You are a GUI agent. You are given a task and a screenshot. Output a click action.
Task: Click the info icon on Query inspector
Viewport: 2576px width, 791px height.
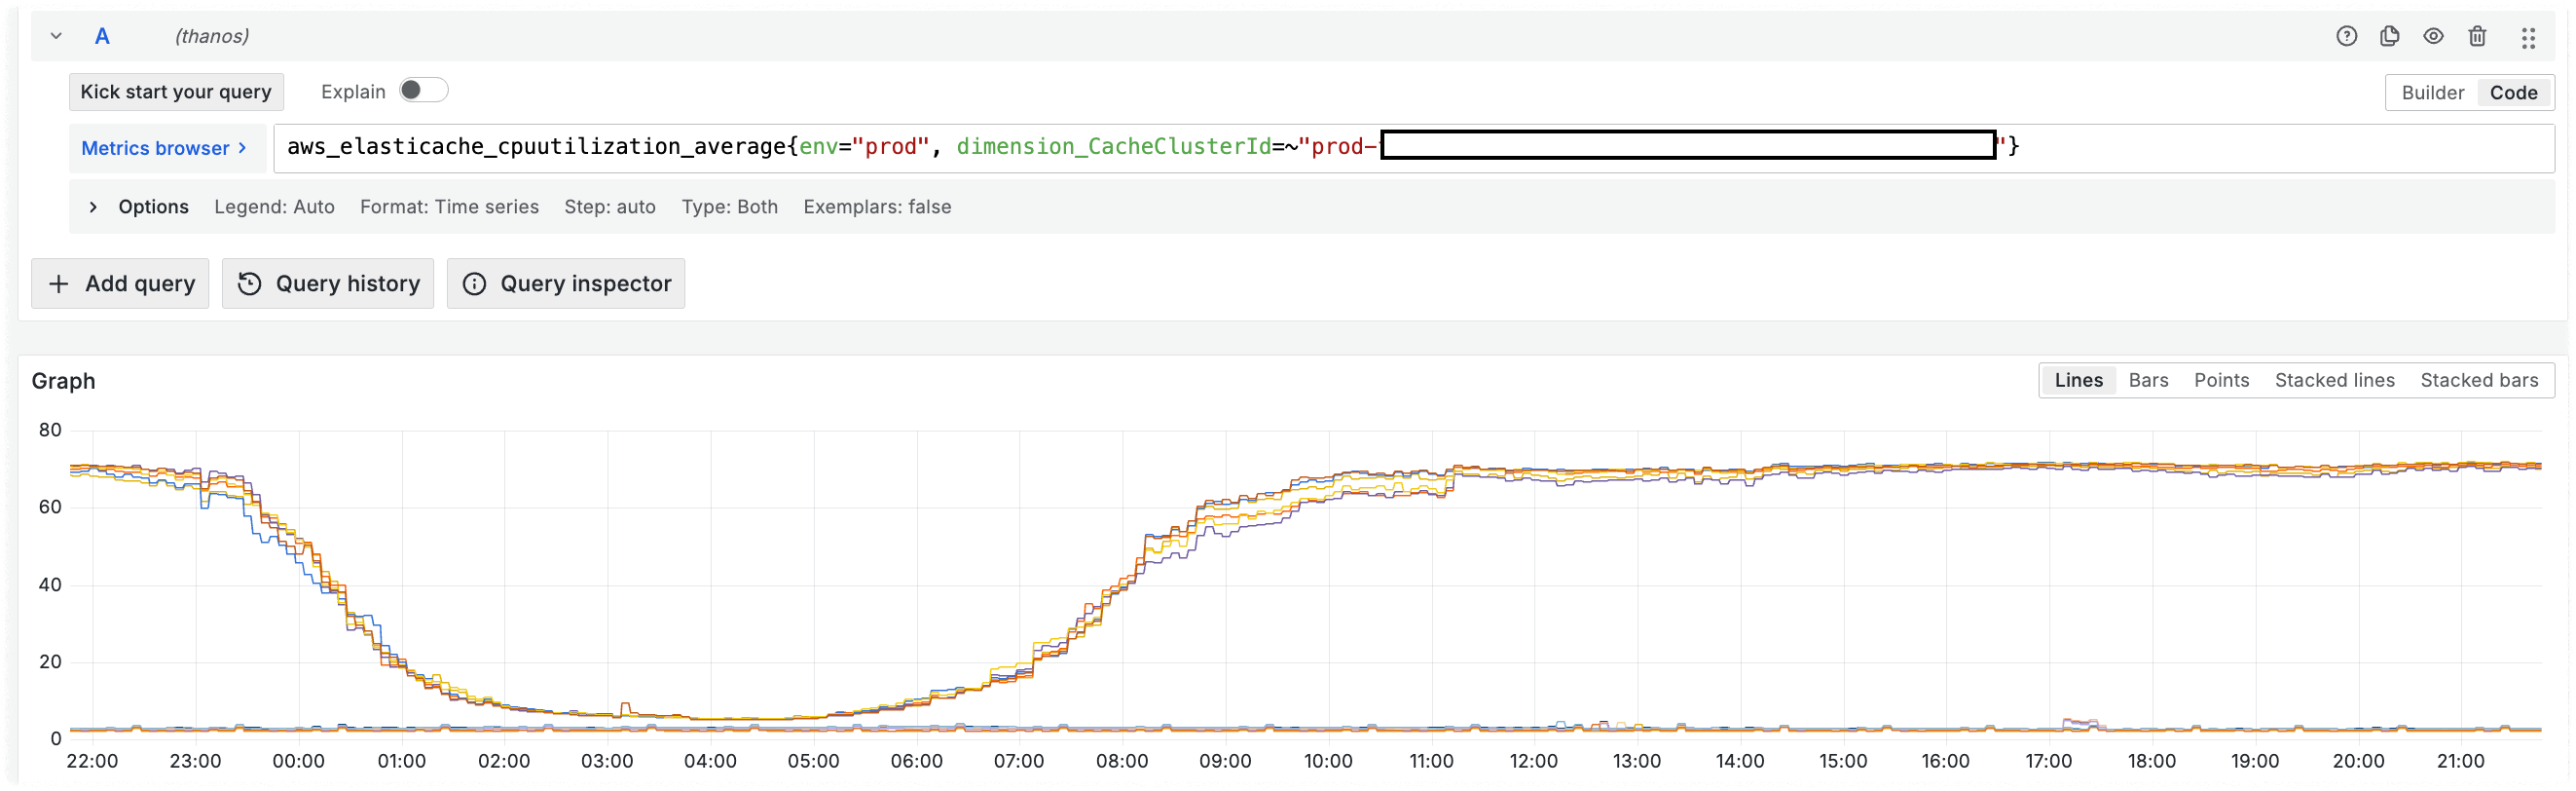(474, 284)
